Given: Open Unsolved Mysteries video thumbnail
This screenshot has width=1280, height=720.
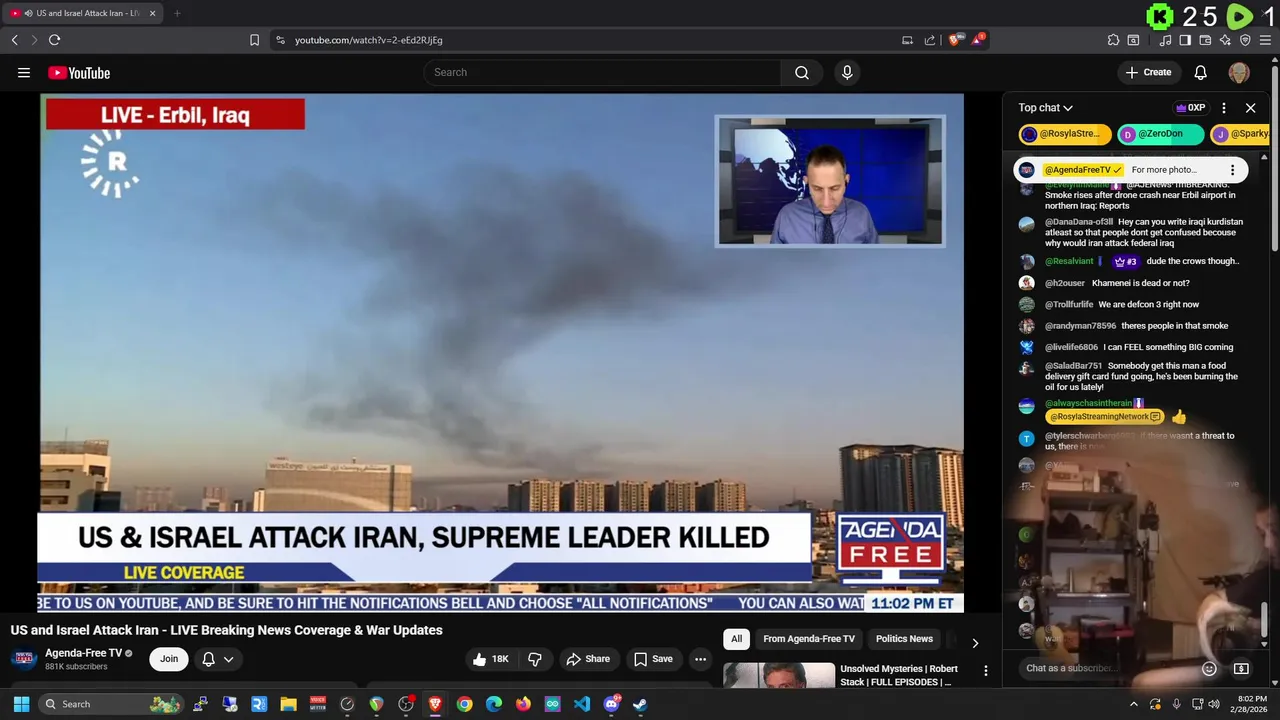Looking at the screenshot, I should (779, 675).
